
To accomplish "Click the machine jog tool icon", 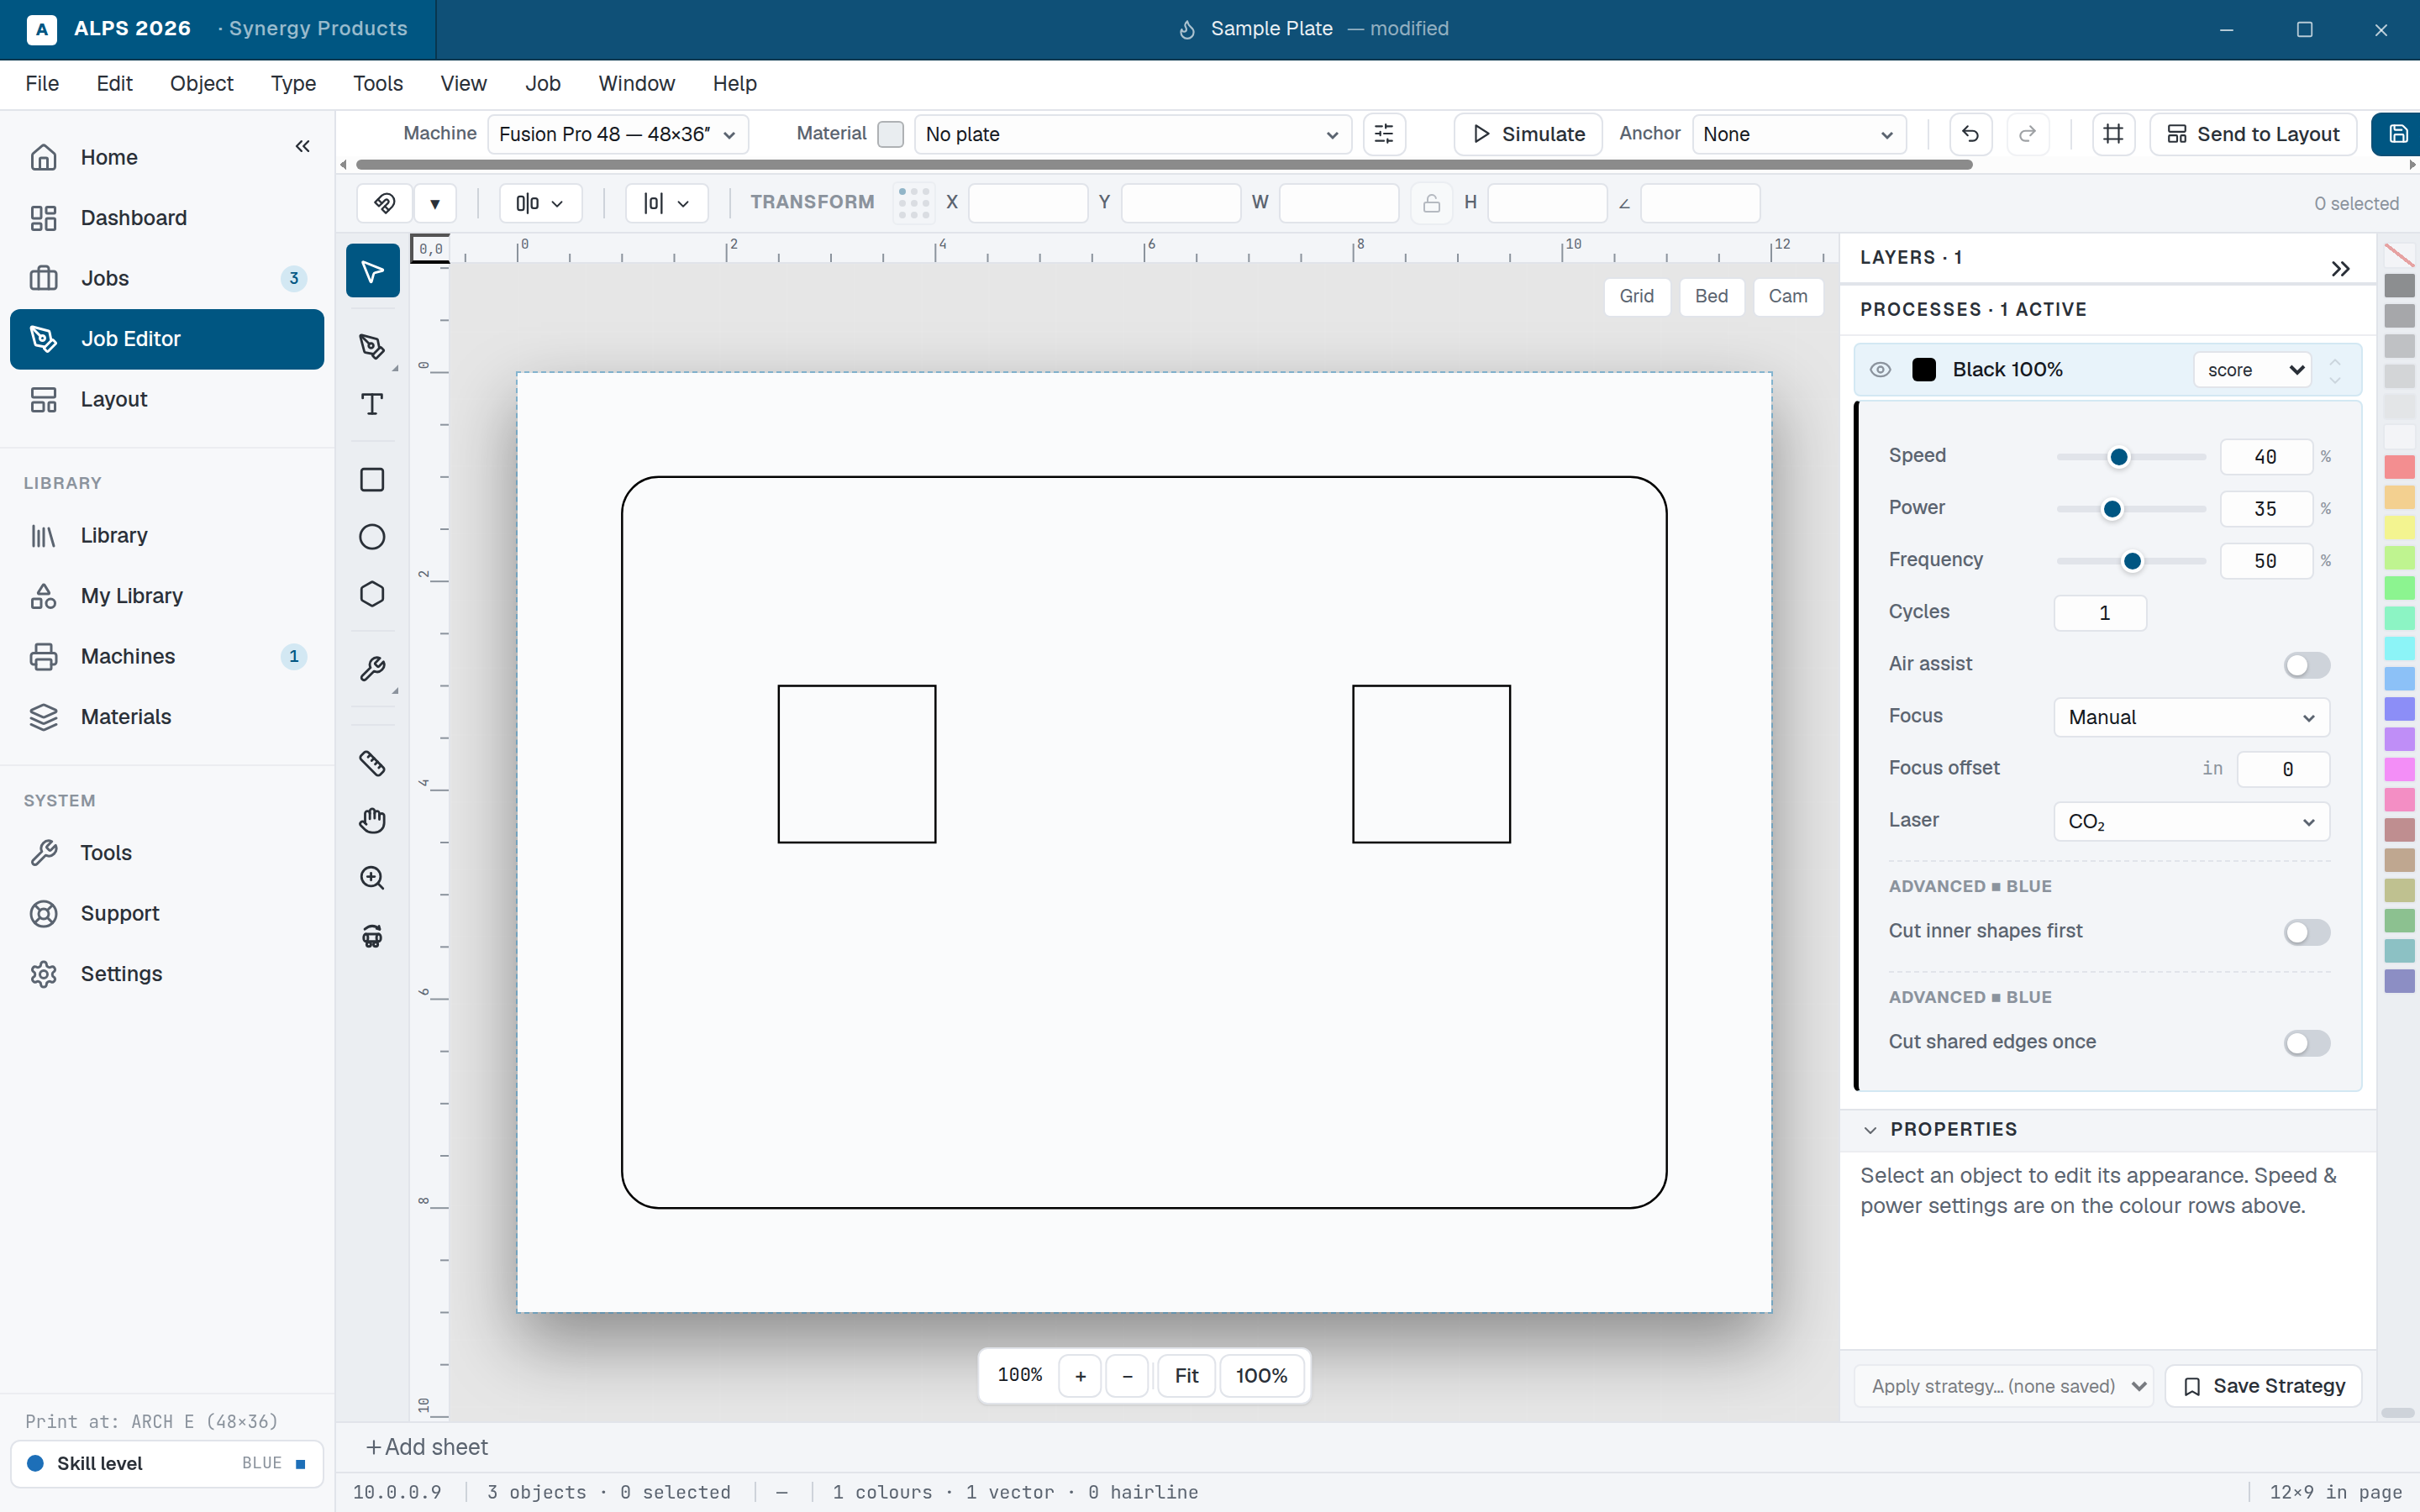I will pyautogui.click(x=372, y=936).
